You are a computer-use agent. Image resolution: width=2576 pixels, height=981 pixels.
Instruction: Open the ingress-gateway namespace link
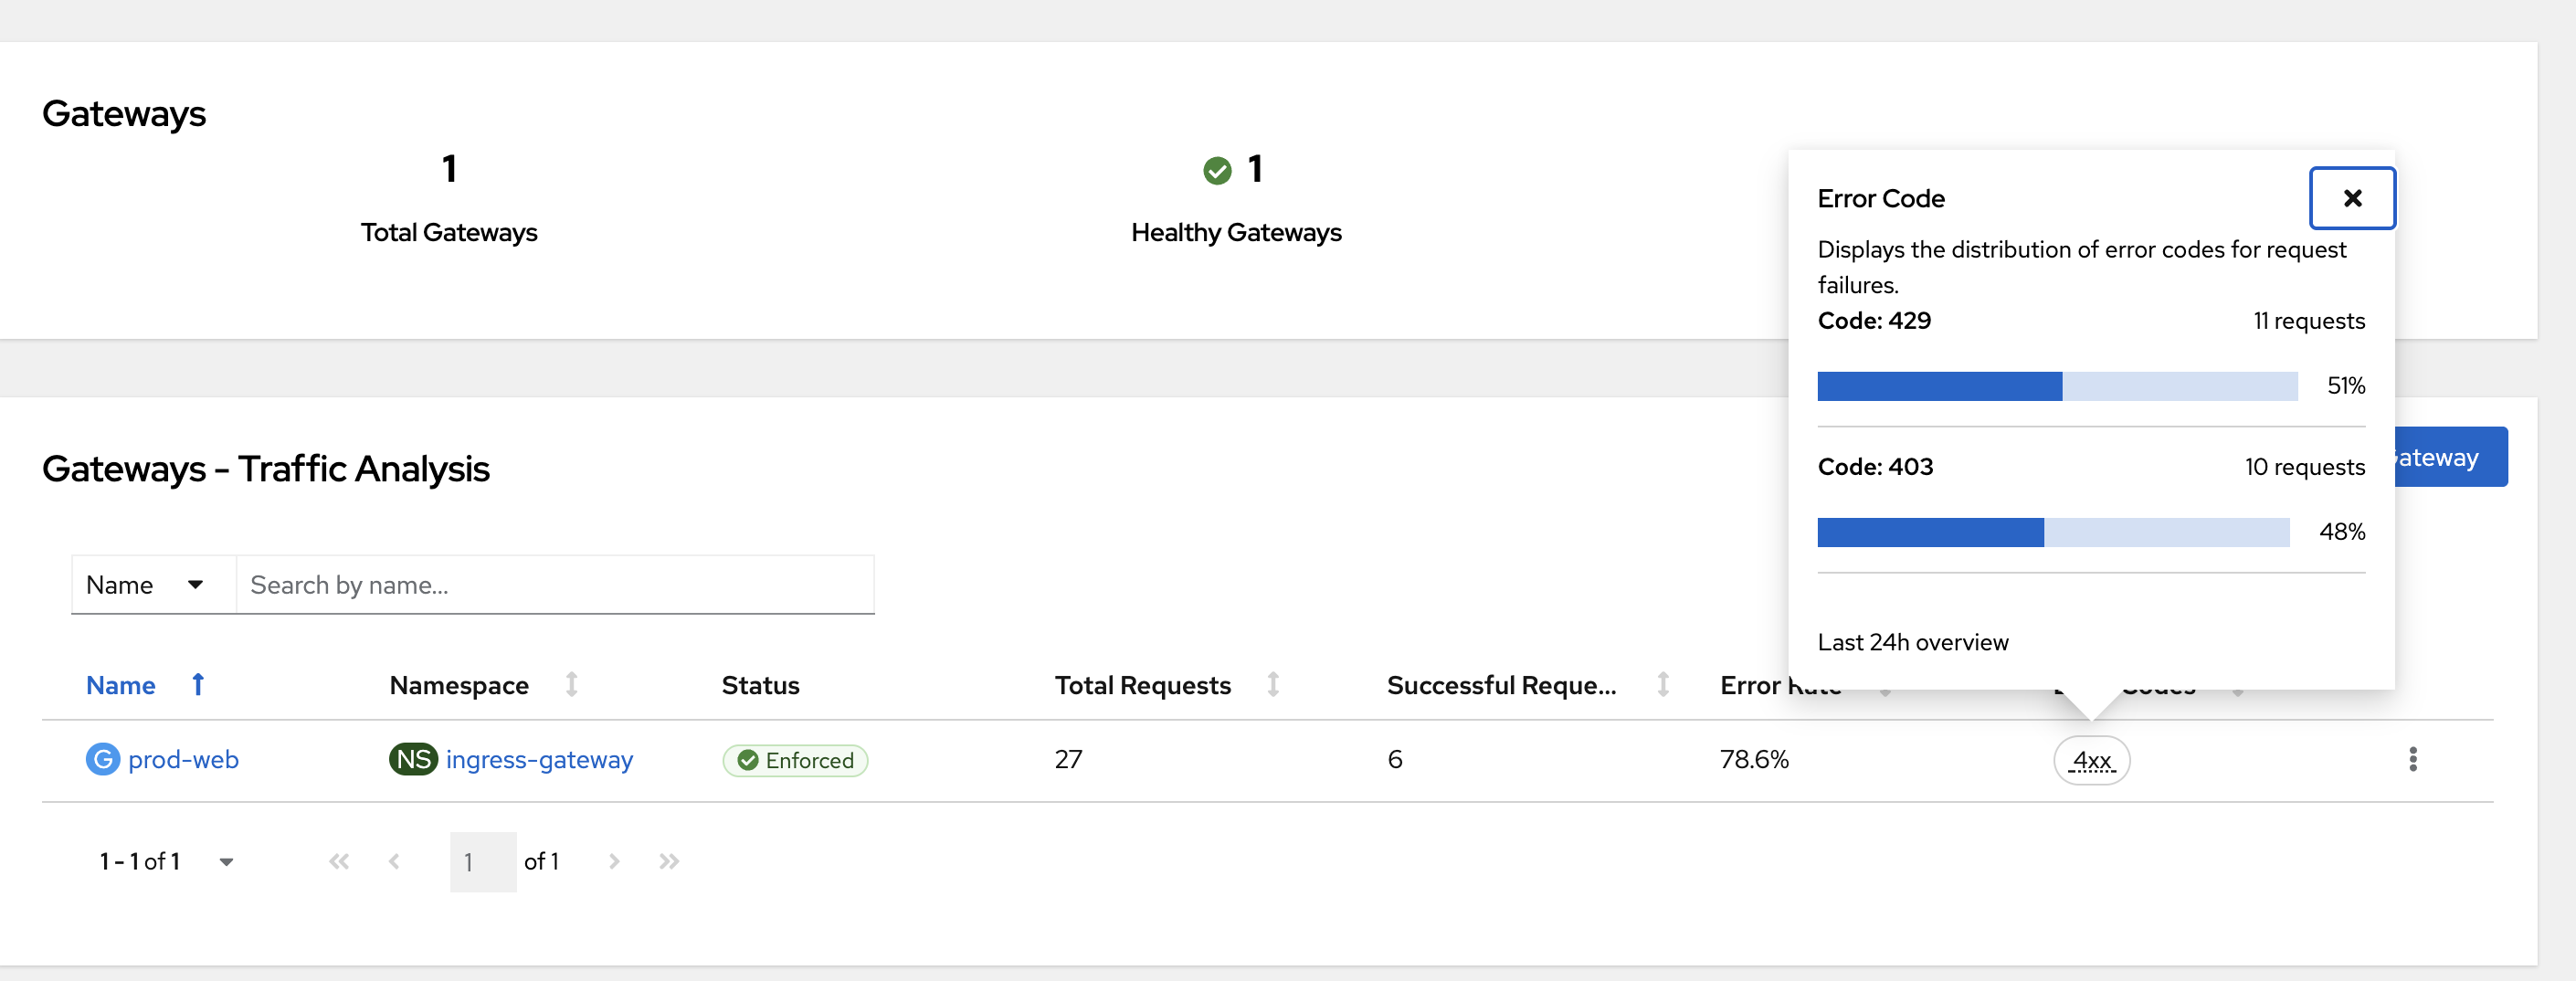pyautogui.click(x=539, y=759)
